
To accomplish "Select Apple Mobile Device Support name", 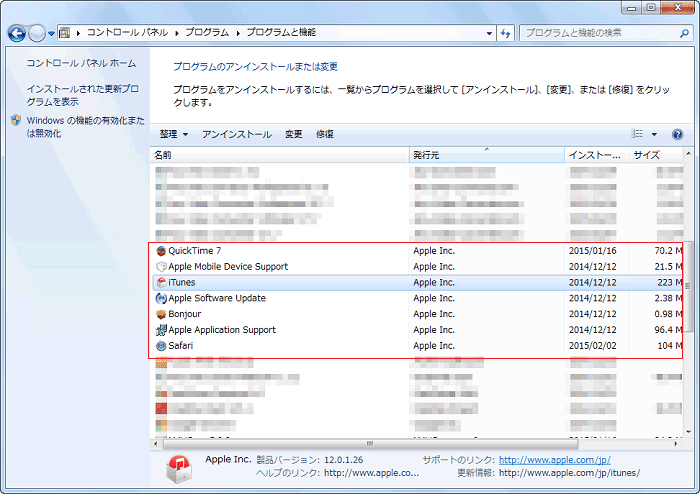I will tap(228, 266).
